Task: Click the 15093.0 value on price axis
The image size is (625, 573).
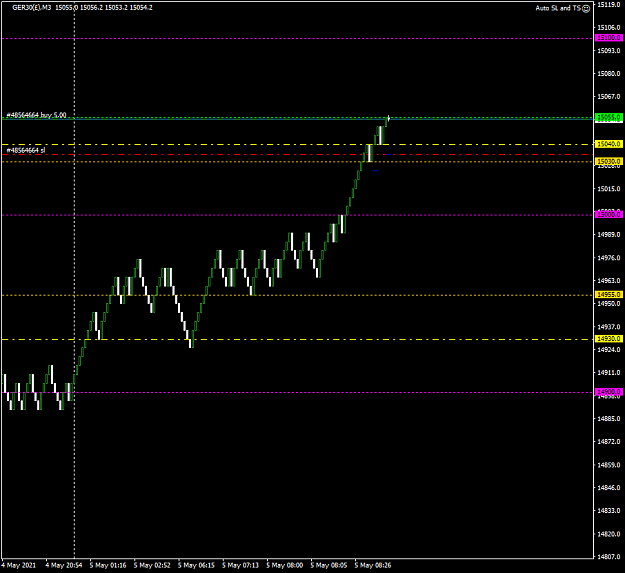Action: click(x=609, y=51)
